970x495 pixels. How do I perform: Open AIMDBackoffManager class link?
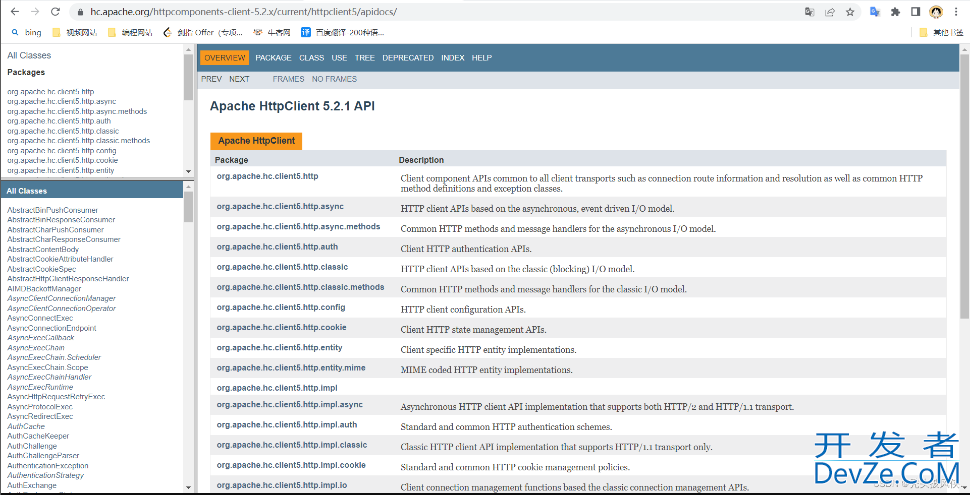[x=44, y=289]
